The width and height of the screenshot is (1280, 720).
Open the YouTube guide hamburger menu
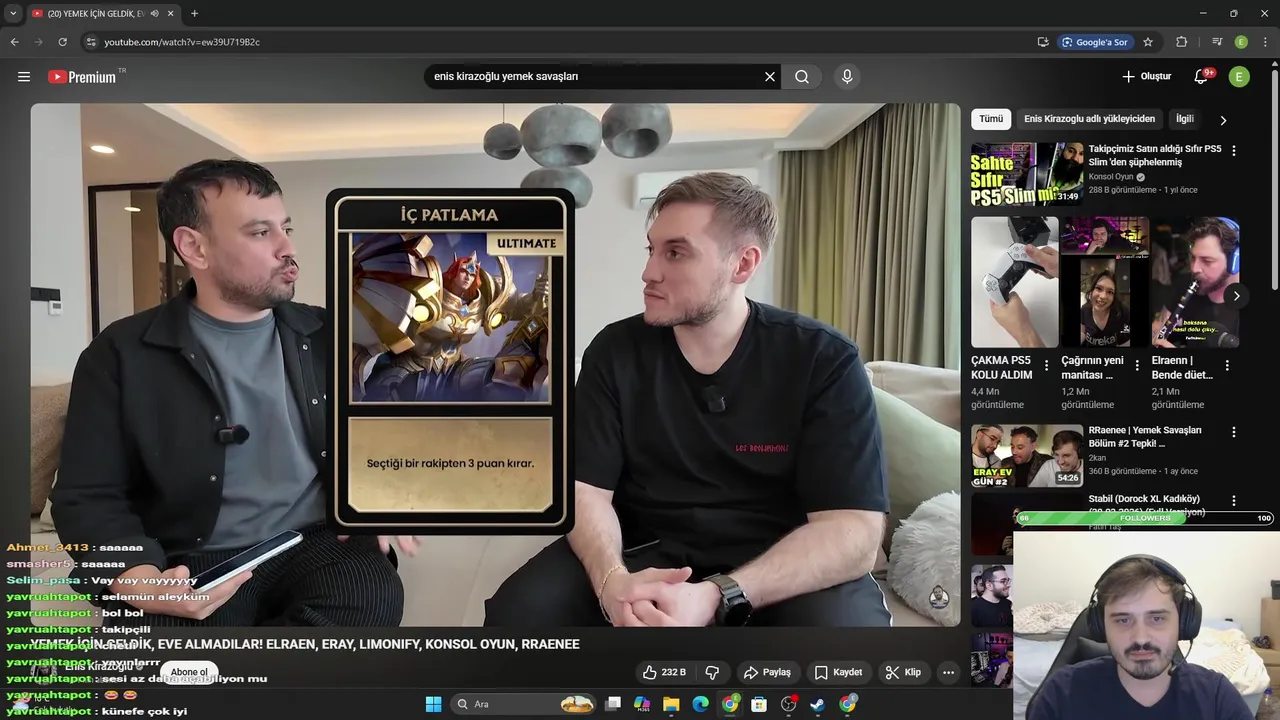[x=24, y=77]
